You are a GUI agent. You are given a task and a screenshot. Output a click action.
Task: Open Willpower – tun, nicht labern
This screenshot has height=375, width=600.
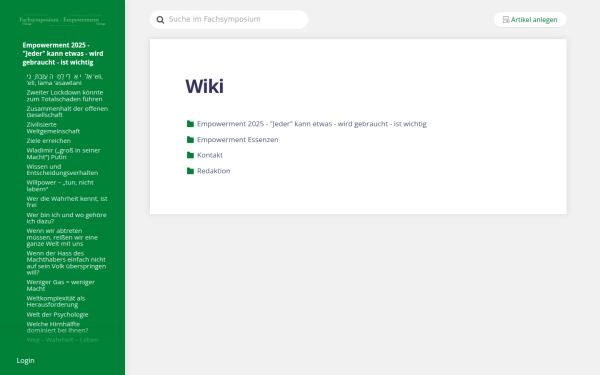(x=60, y=186)
